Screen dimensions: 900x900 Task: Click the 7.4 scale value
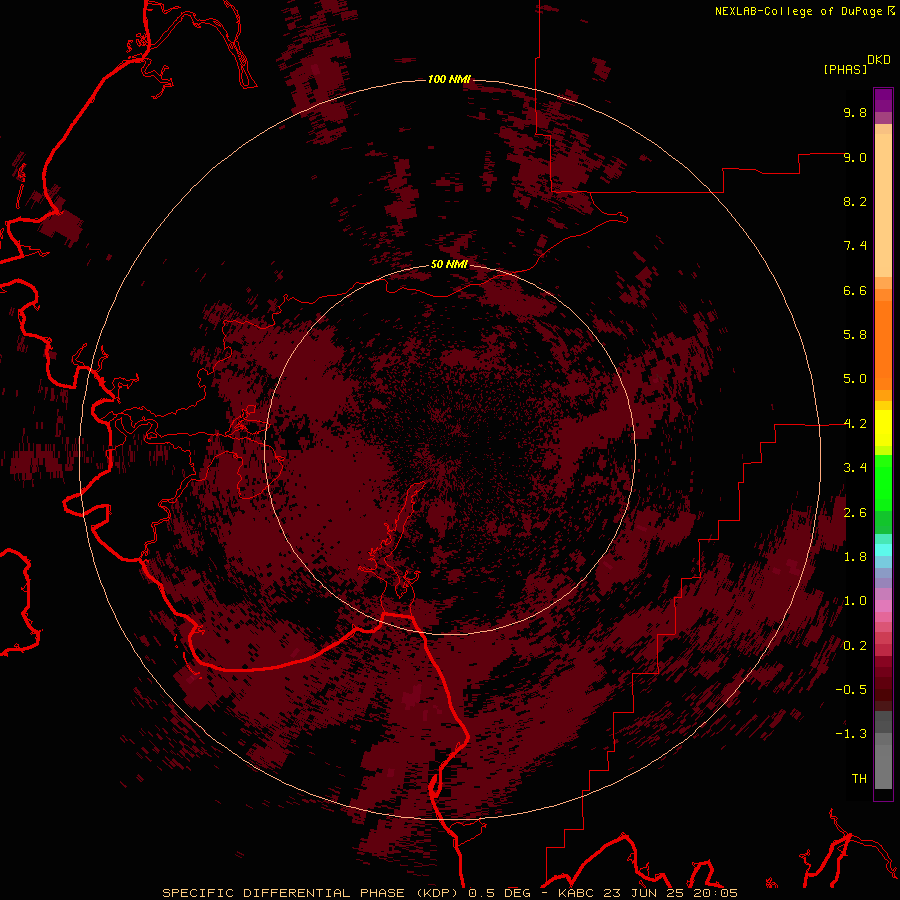tap(855, 246)
